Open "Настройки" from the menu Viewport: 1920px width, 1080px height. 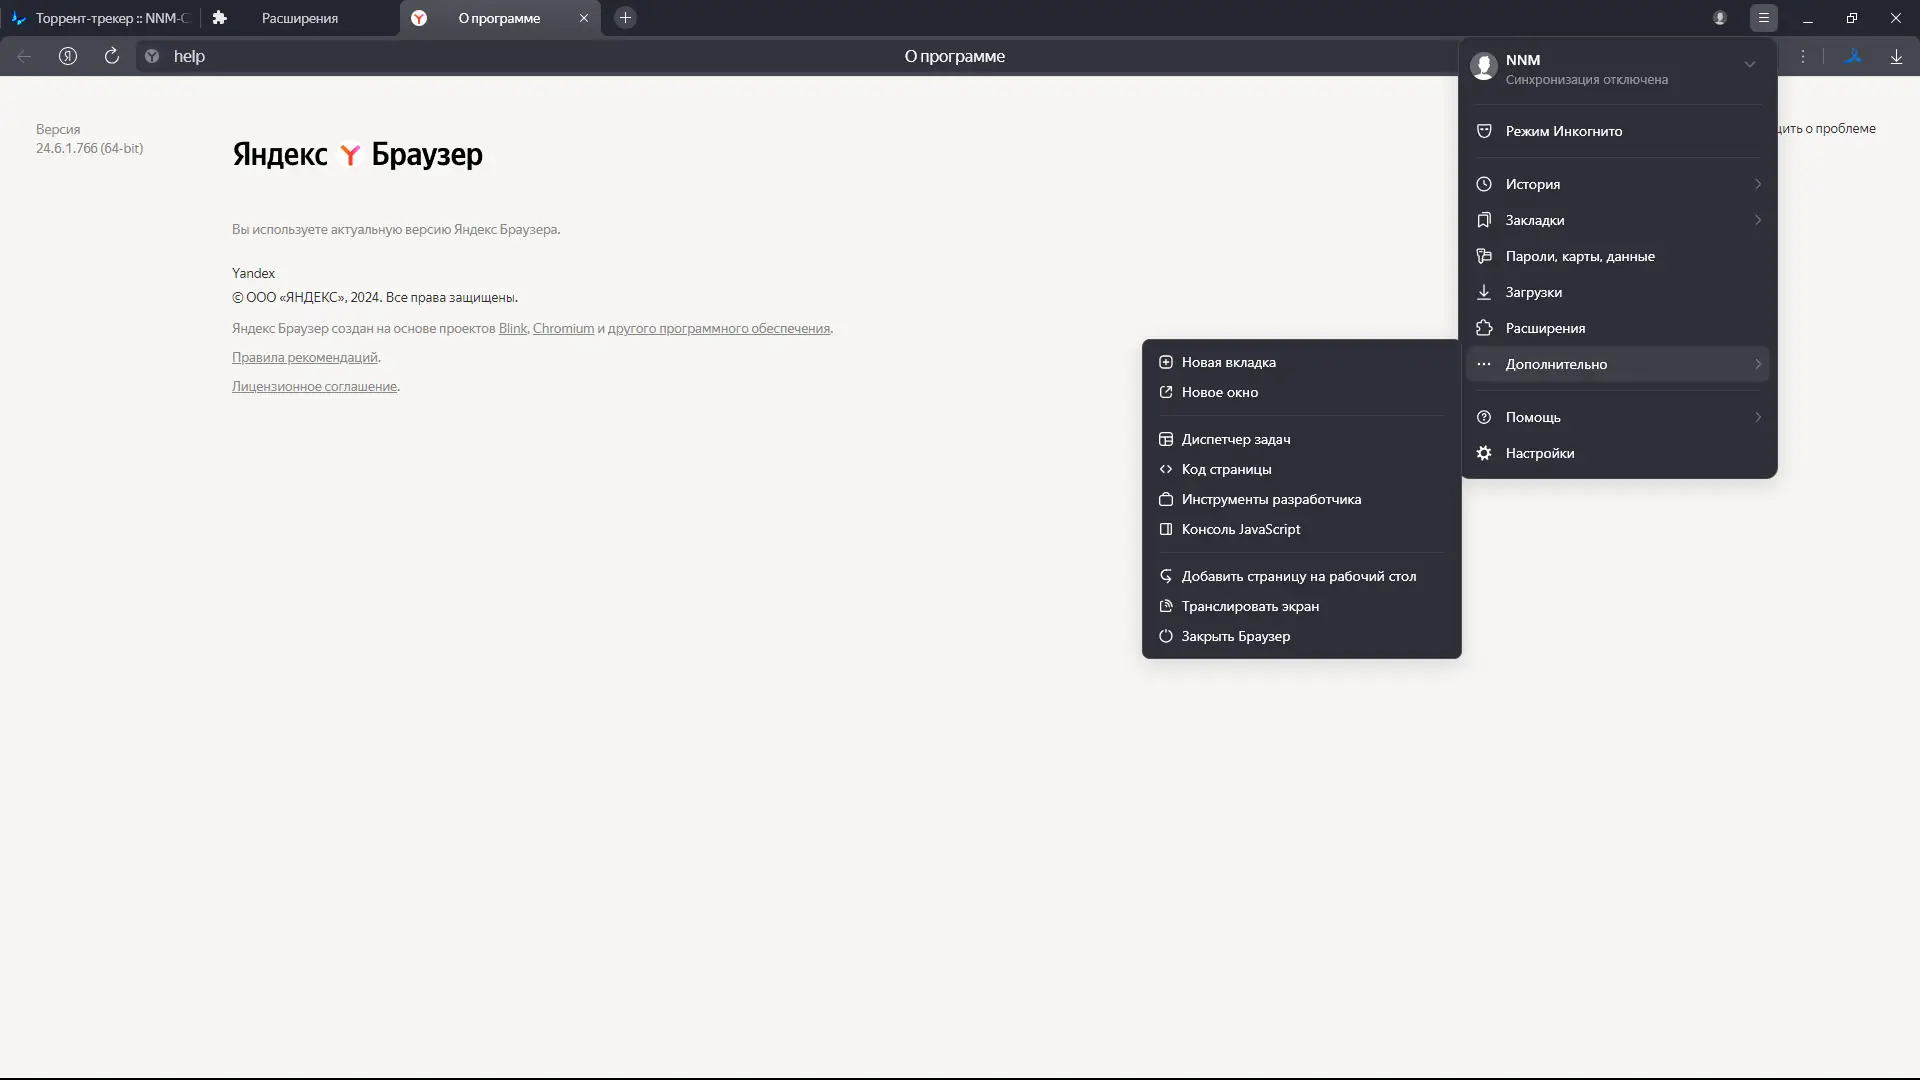(1618, 453)
